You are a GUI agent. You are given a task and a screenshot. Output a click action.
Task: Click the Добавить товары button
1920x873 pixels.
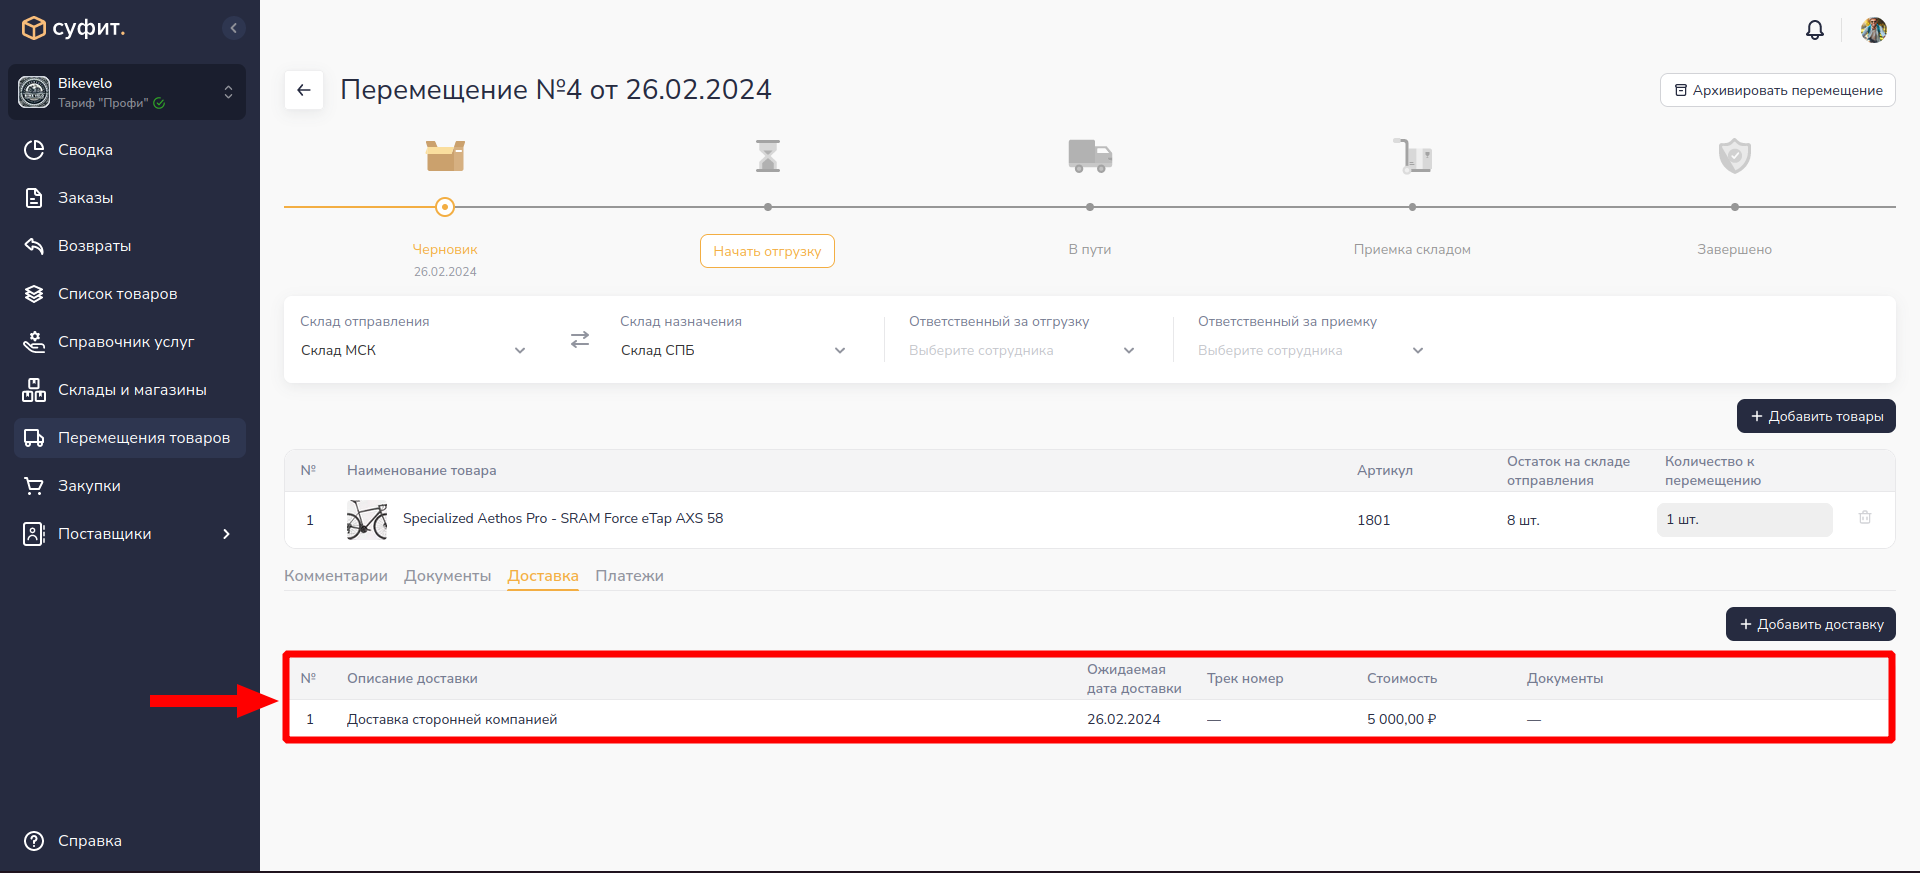point(1816,416)
